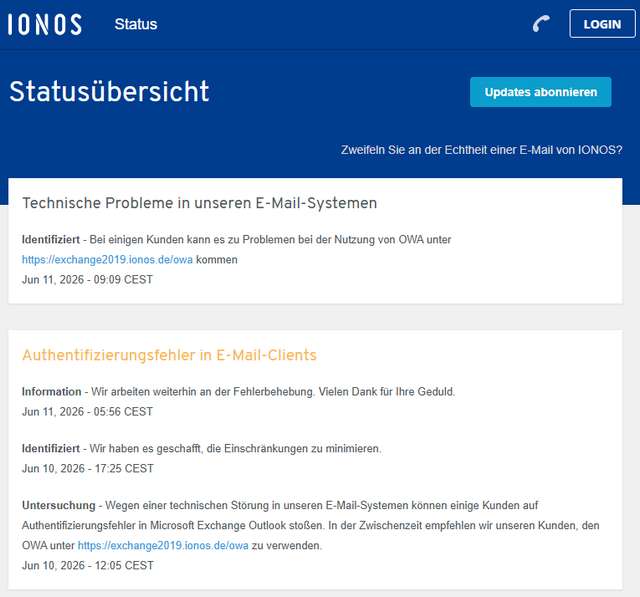Click the 'Information' status label
640x597 pixels.
point(52,392)
